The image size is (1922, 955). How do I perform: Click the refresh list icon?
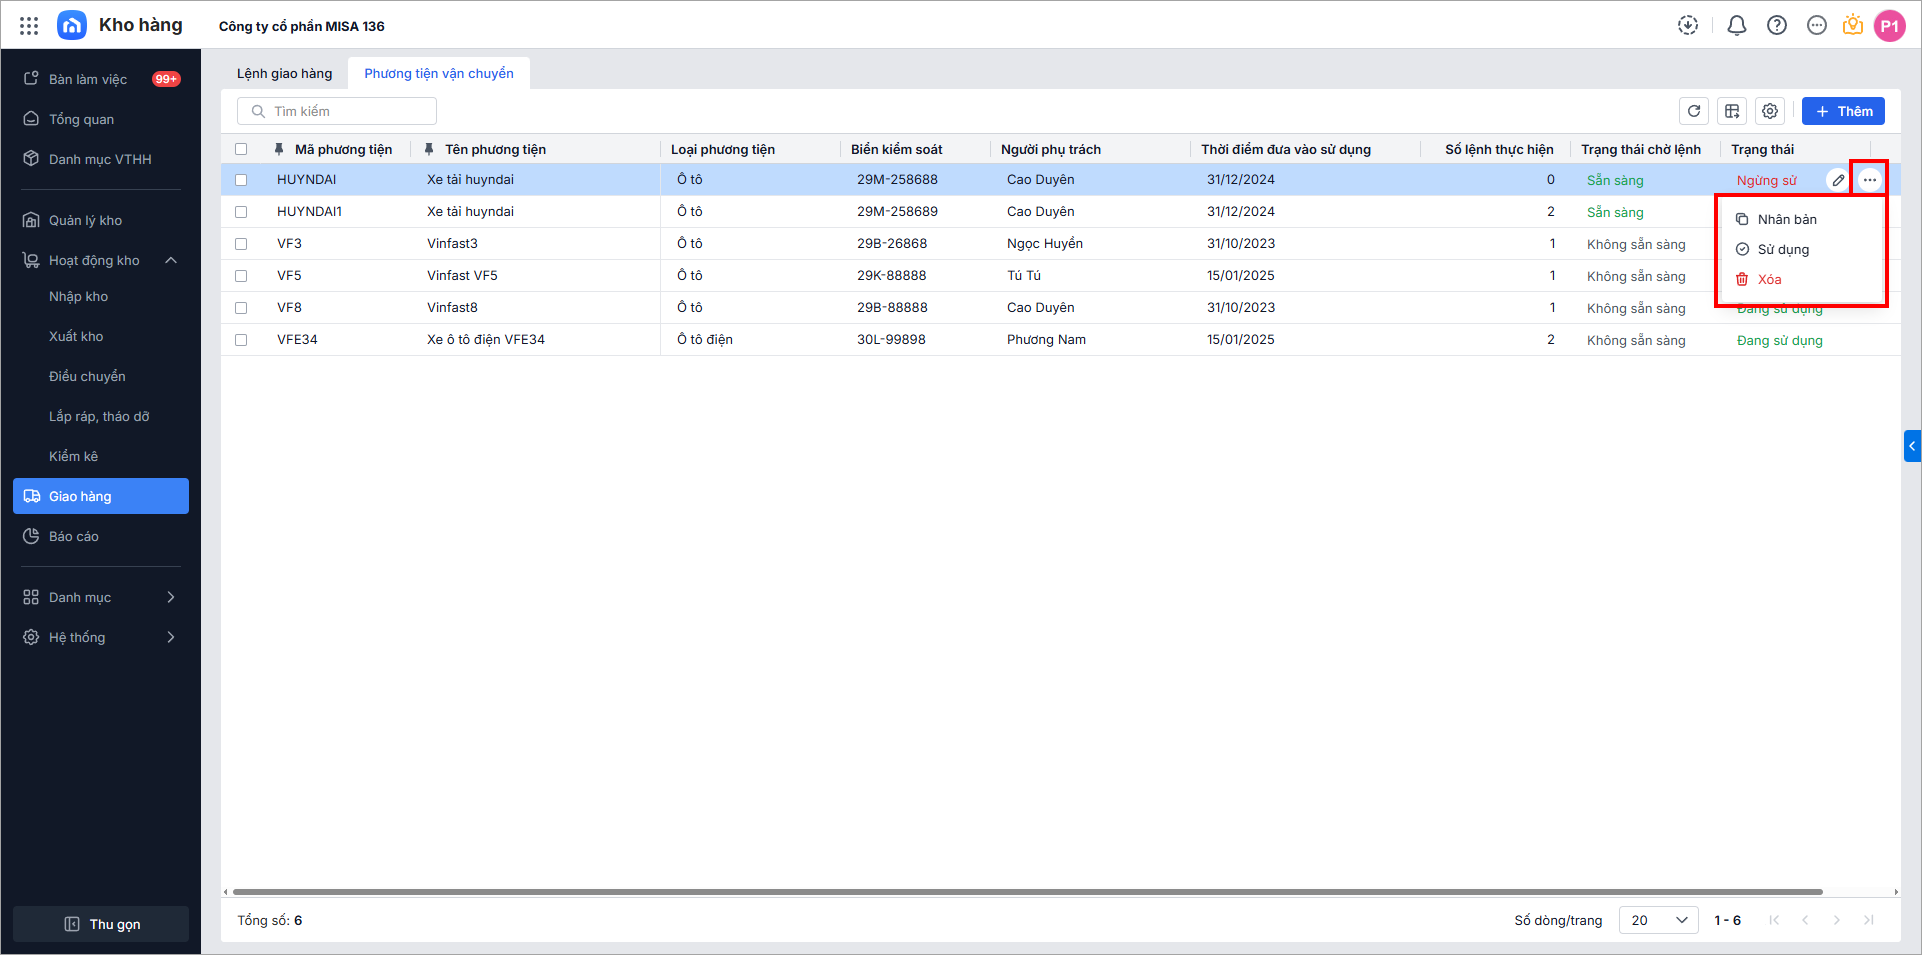(1694, 111)
